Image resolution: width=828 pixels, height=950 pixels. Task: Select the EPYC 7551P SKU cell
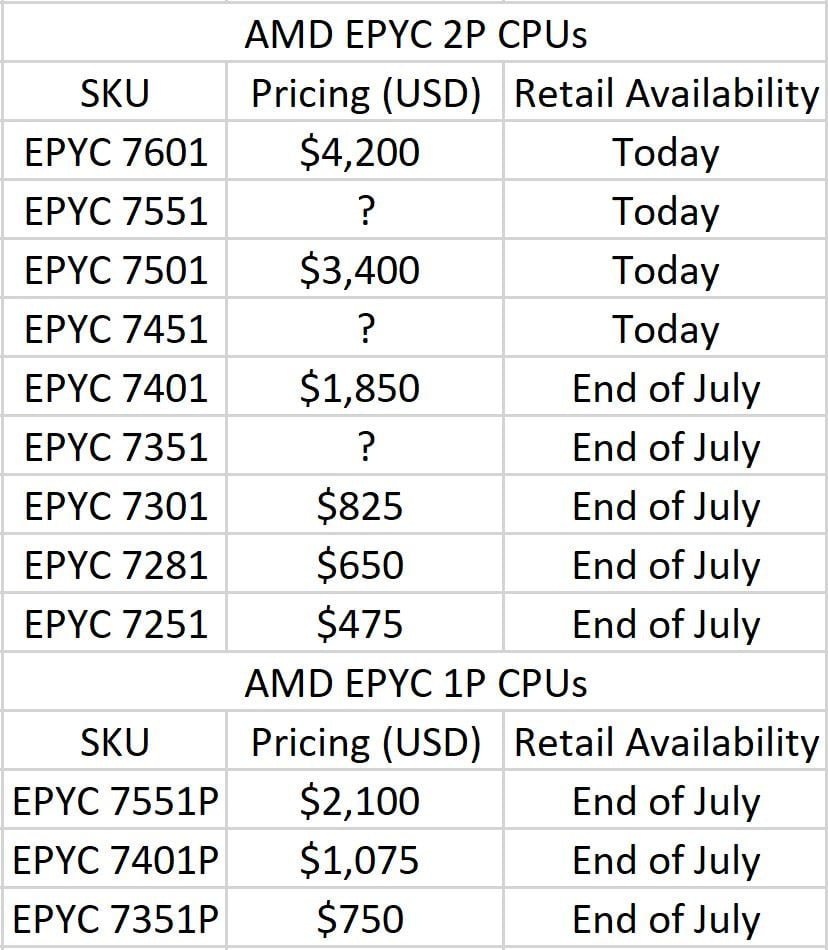(116, 801)
